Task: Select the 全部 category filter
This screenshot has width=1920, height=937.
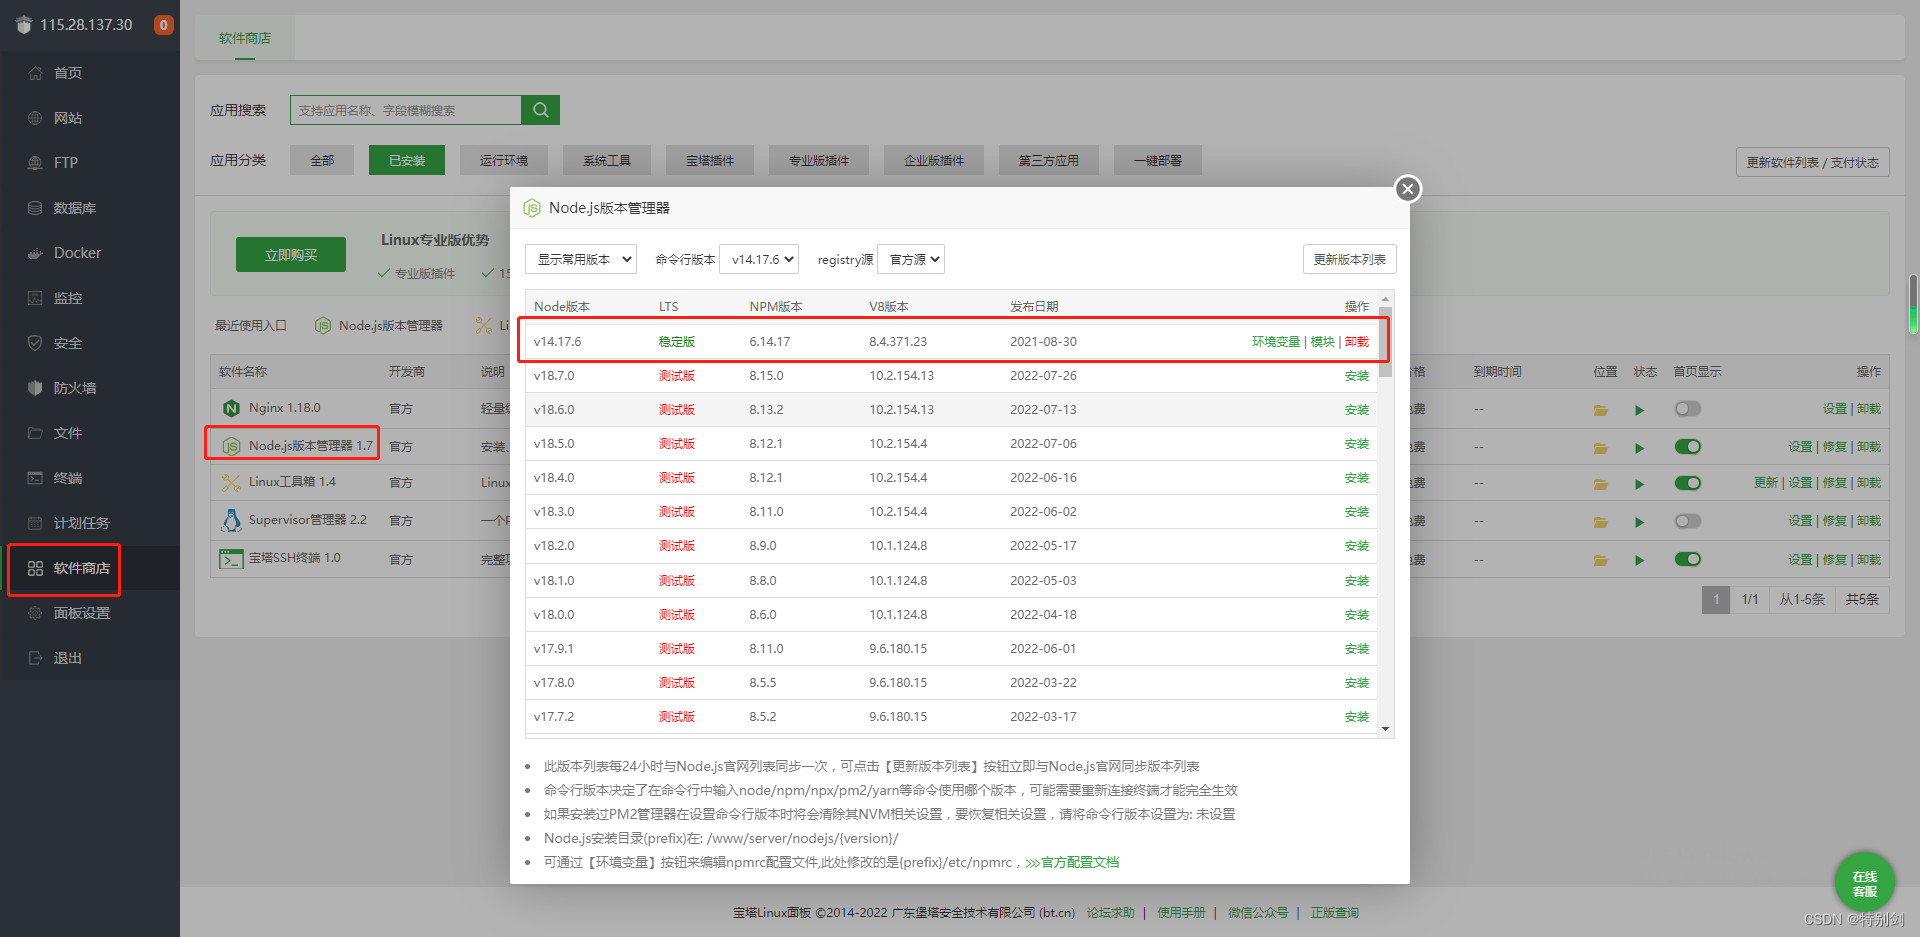Action: pos(322,160)
